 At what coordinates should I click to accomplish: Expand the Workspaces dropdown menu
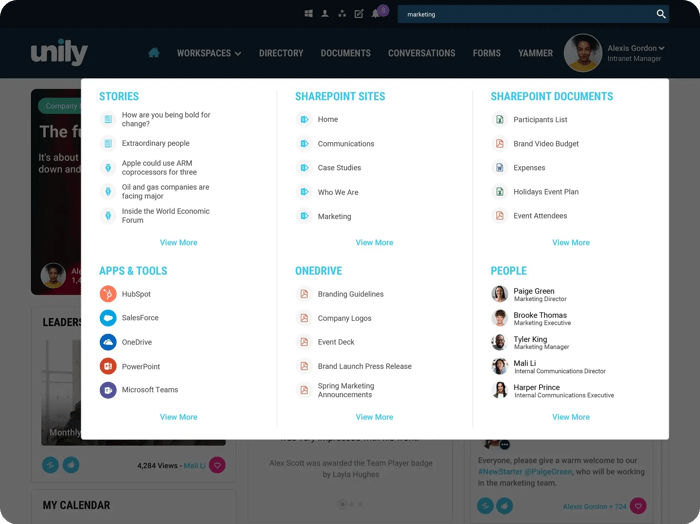pyautogui.click(x=208, y=53)
